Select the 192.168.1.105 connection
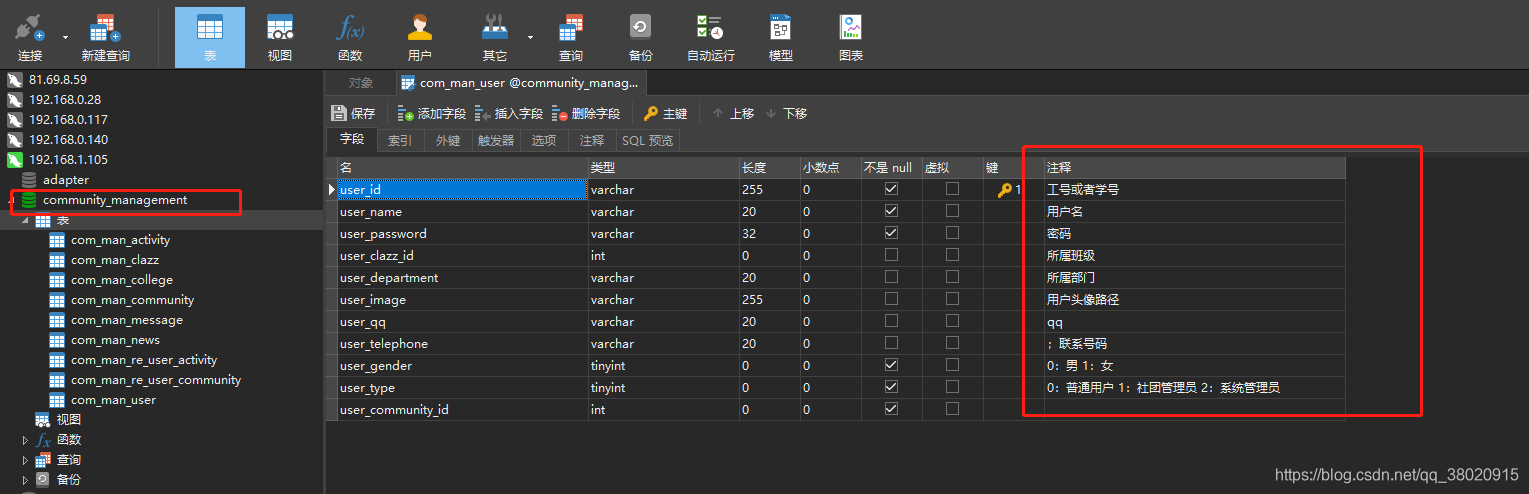 point(68,159)
